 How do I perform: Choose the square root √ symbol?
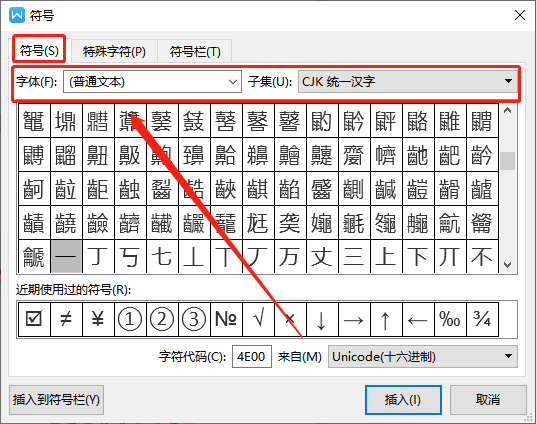coord(258,320)
